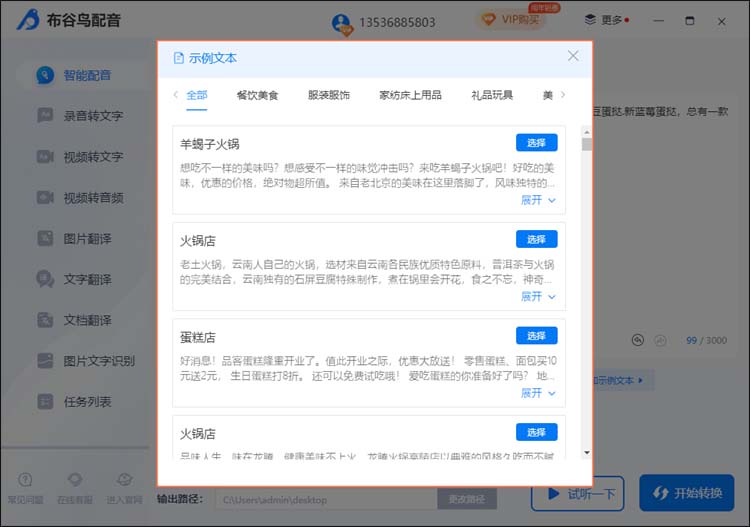Click the 蛋糕店 title
Viewport: 750px width, 527px height.
(198, 337)
